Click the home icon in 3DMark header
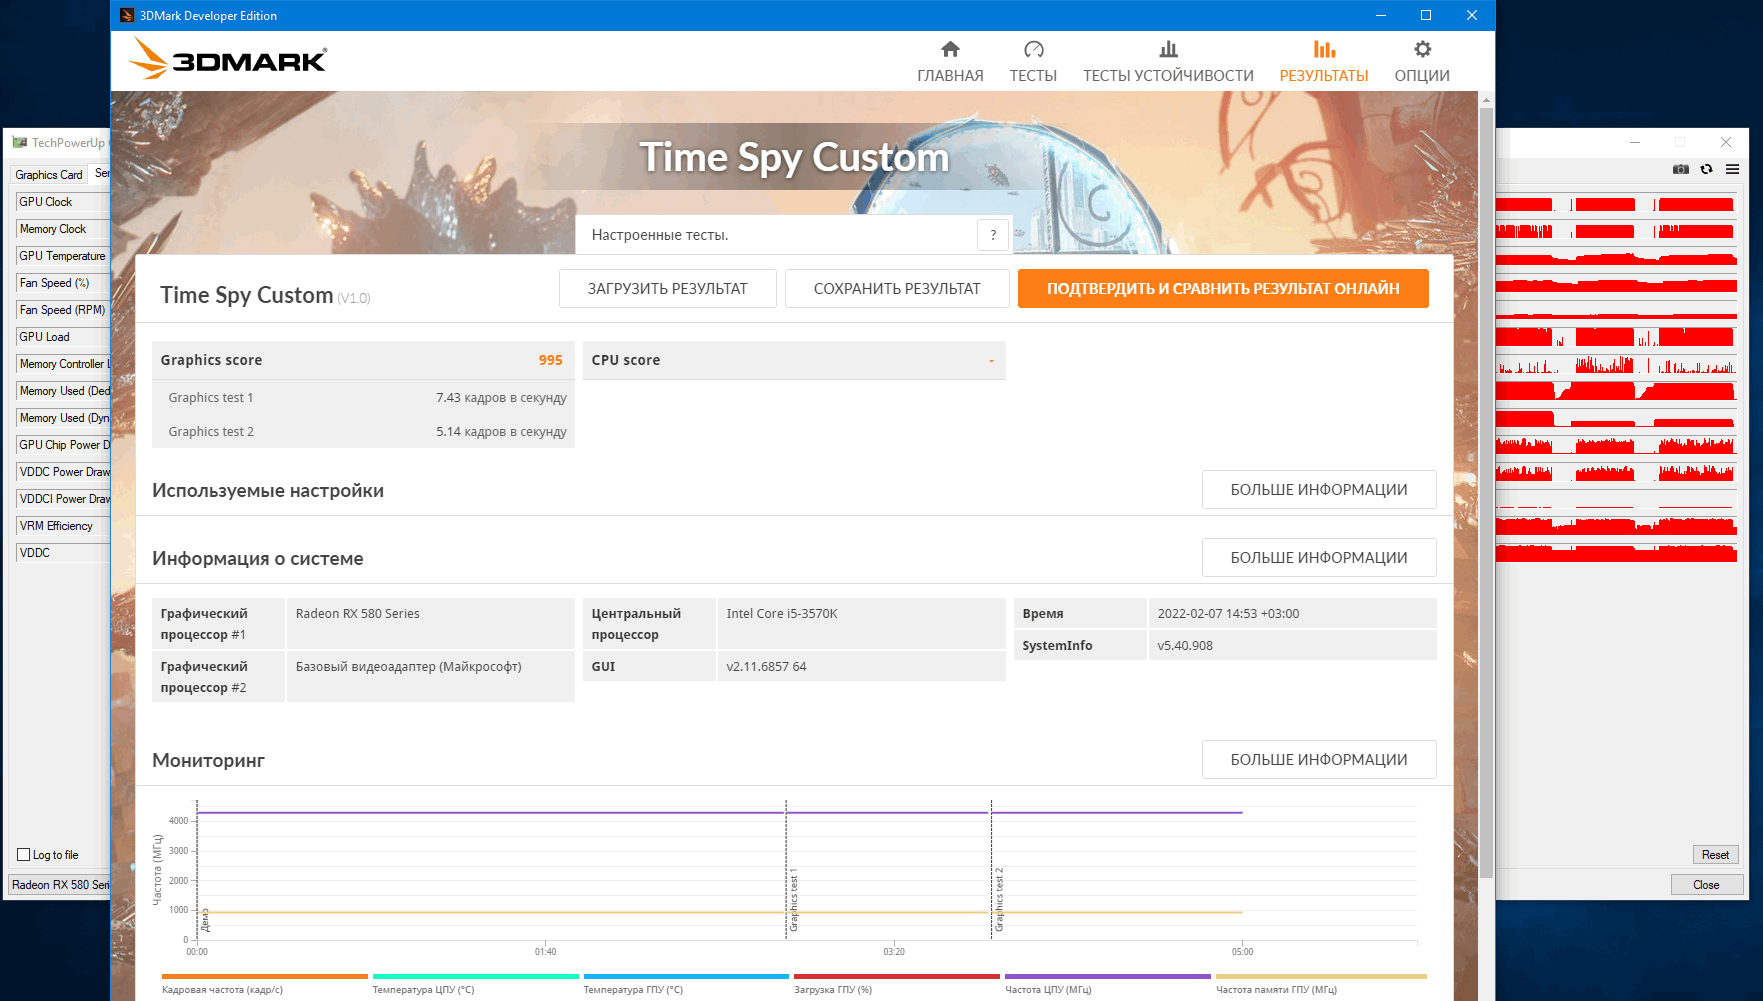This screenshot has height=1001, width=1763. click(950, 49)
